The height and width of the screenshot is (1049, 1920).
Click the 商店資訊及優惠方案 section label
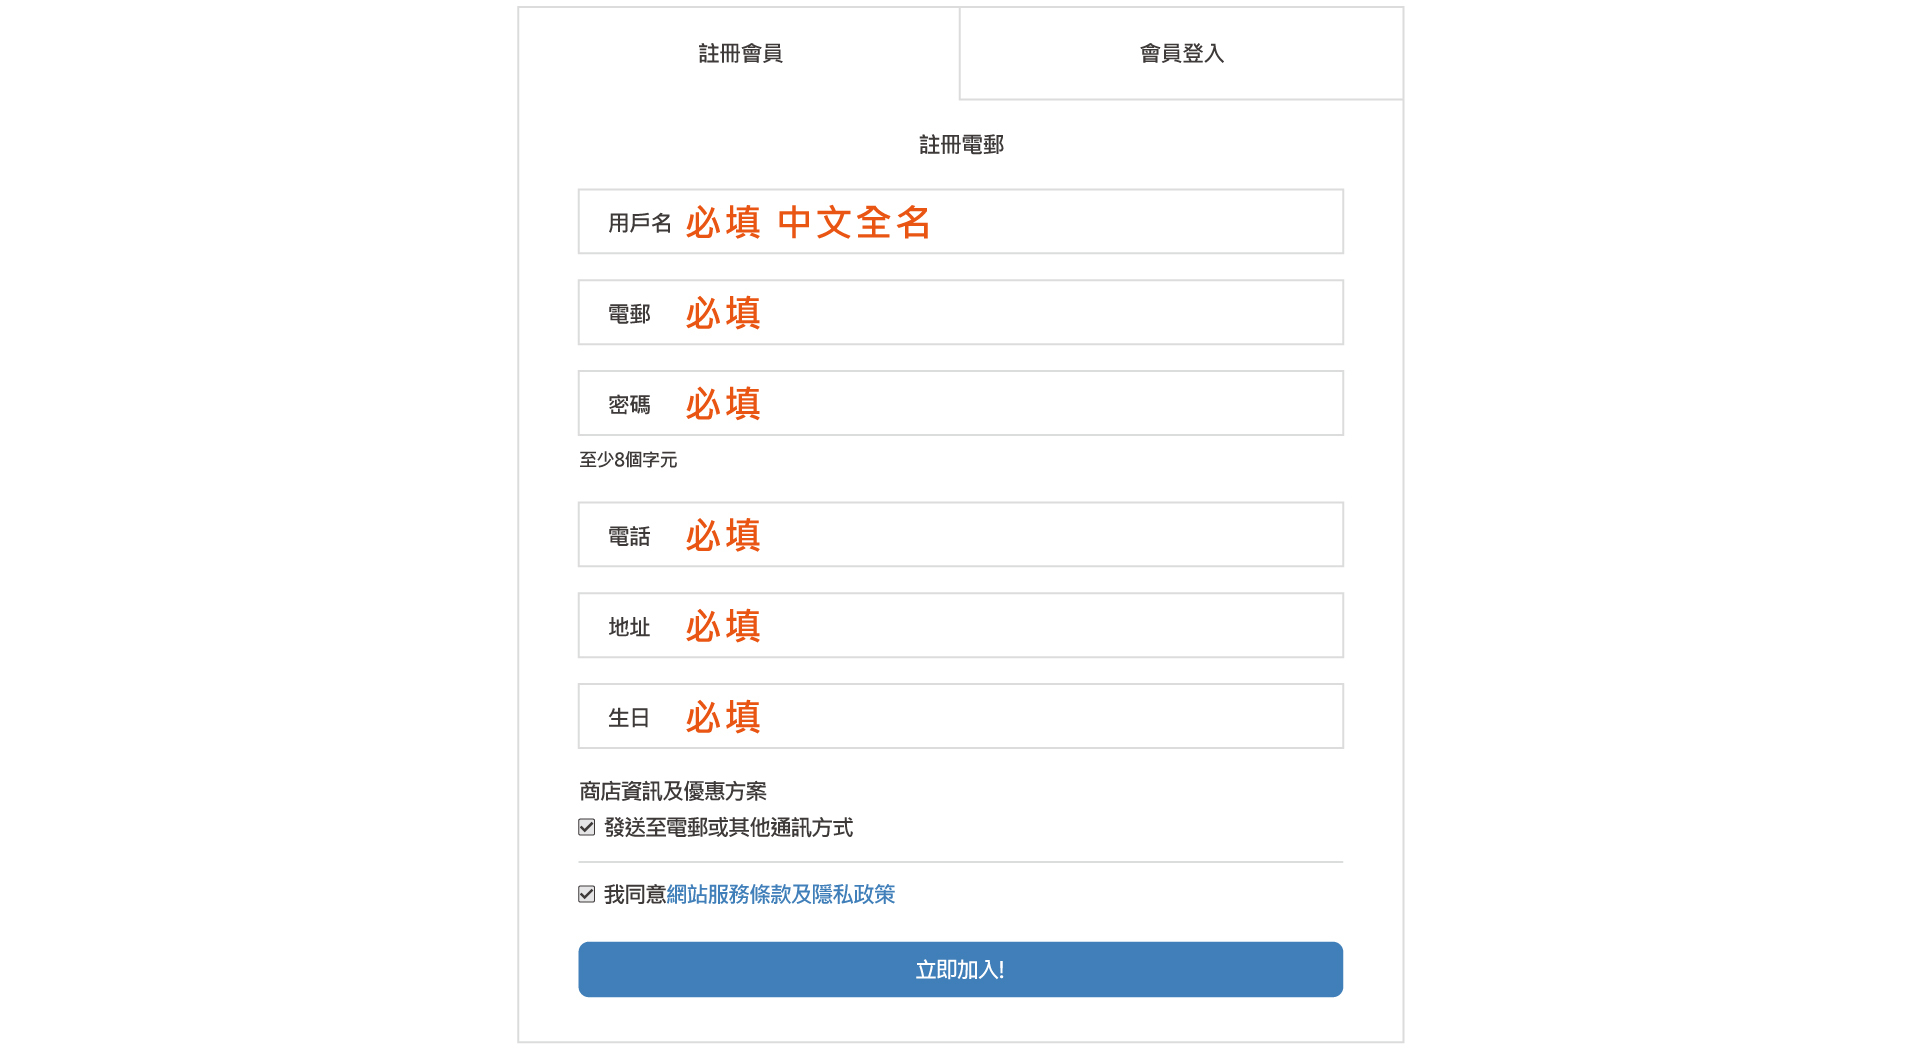(x=672, y=791)
